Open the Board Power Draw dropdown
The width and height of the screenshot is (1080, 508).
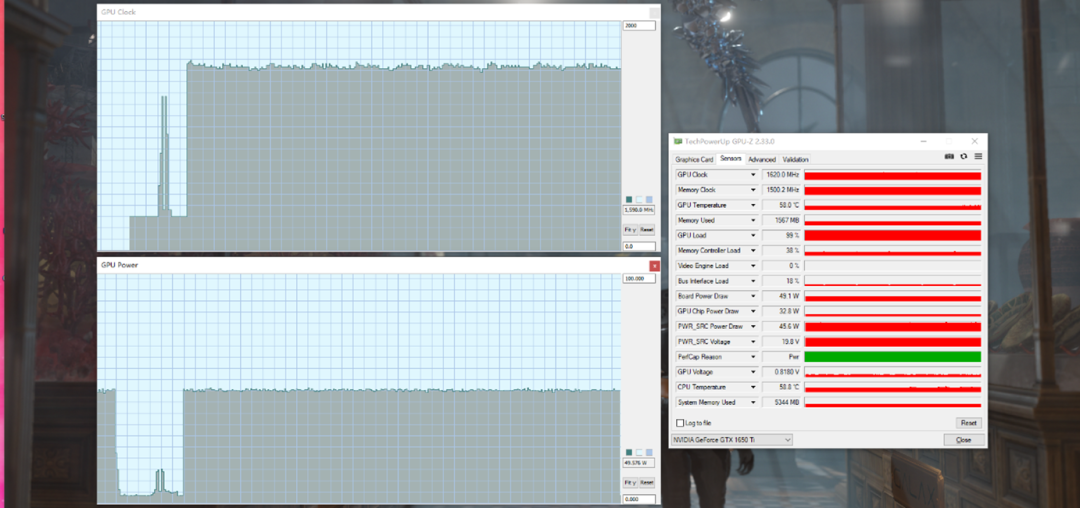click(753, 296)
